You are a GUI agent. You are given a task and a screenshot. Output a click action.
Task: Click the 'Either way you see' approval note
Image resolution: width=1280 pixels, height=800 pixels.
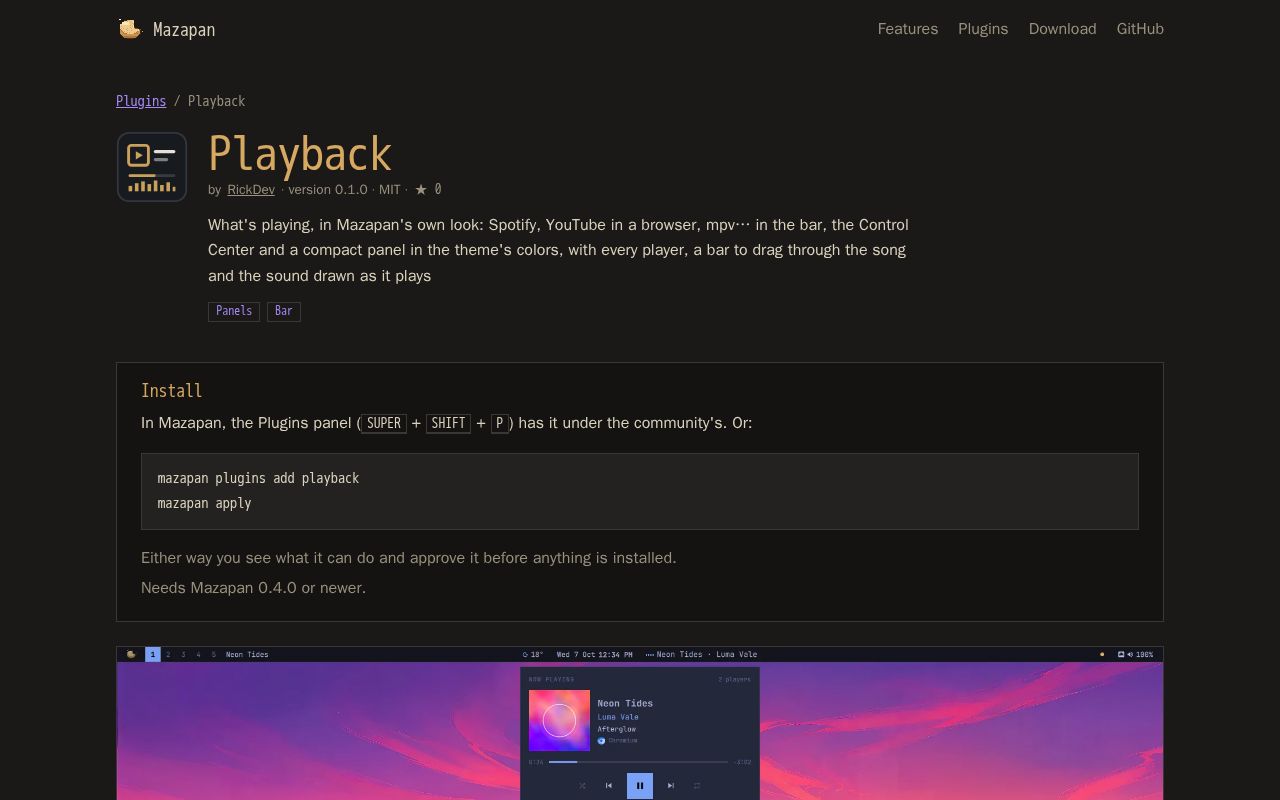(x=409, y=558)
